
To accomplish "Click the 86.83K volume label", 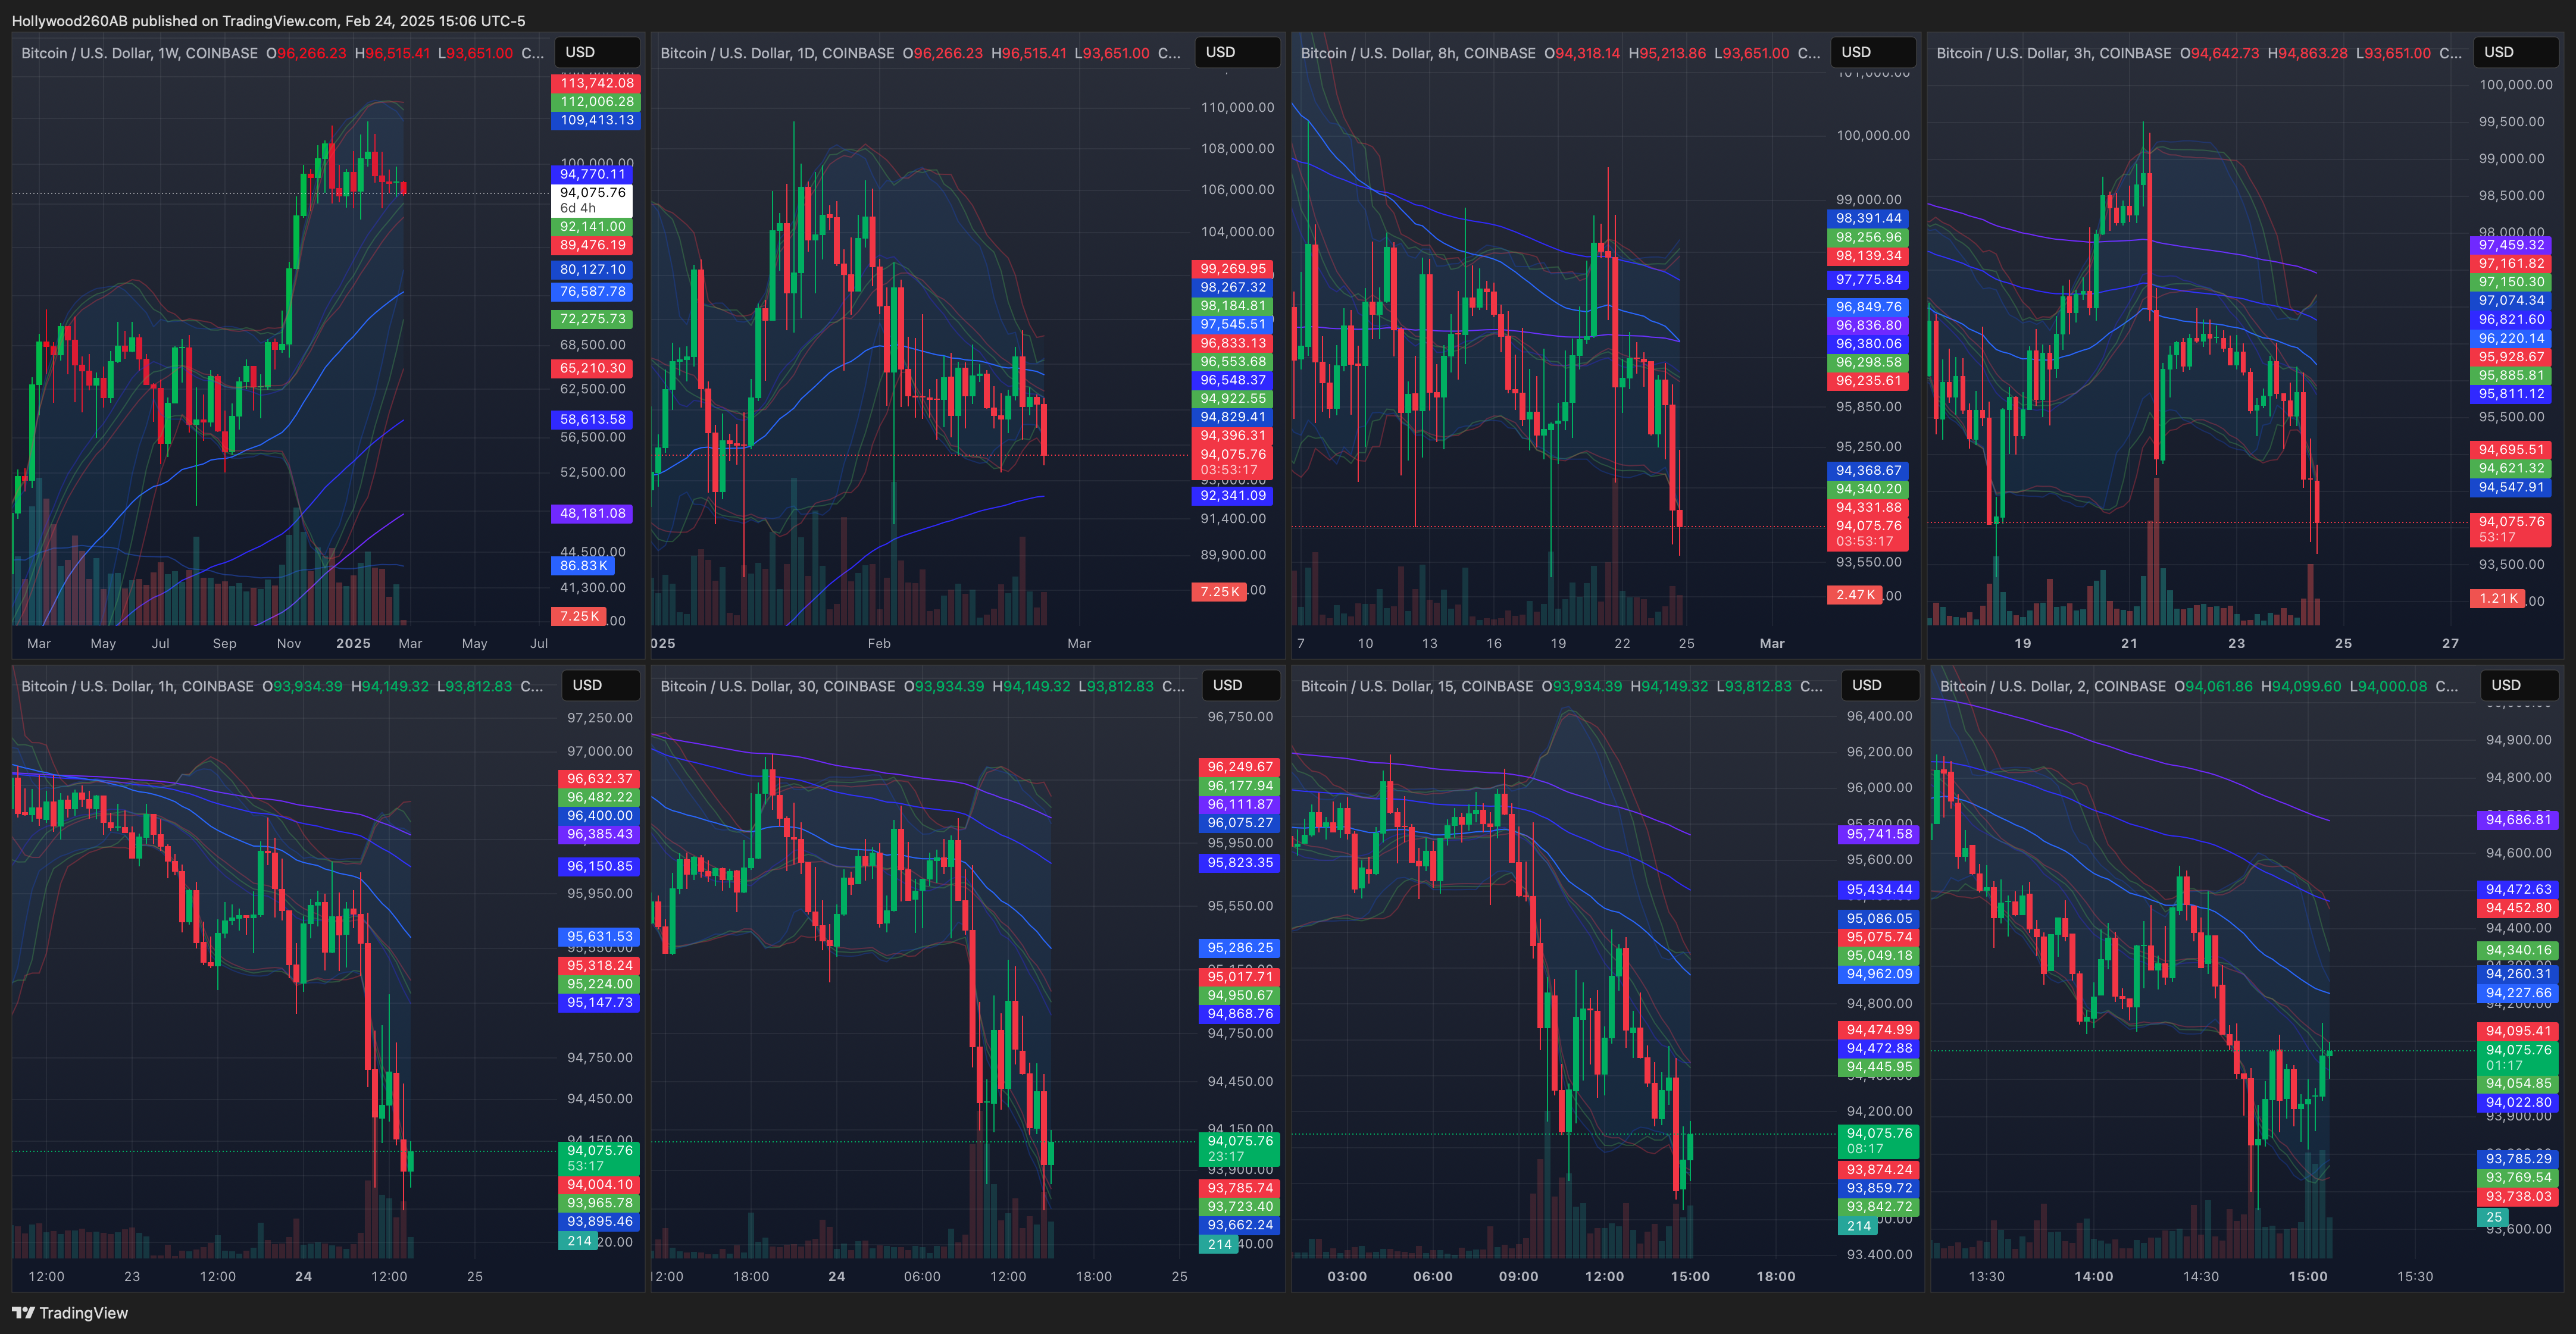I will (x=583, y=566).
